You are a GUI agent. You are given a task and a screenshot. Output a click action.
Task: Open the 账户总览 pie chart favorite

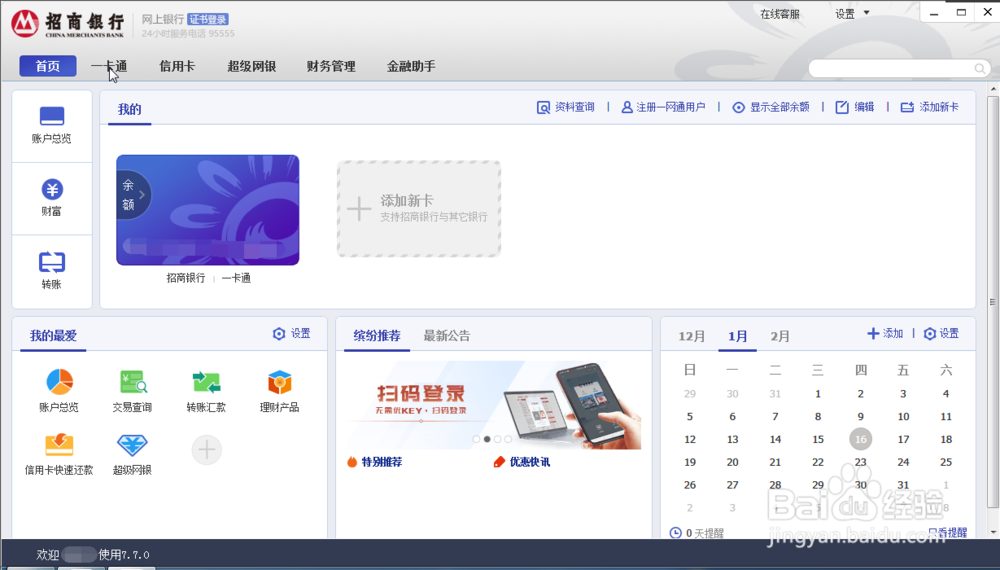59,390
